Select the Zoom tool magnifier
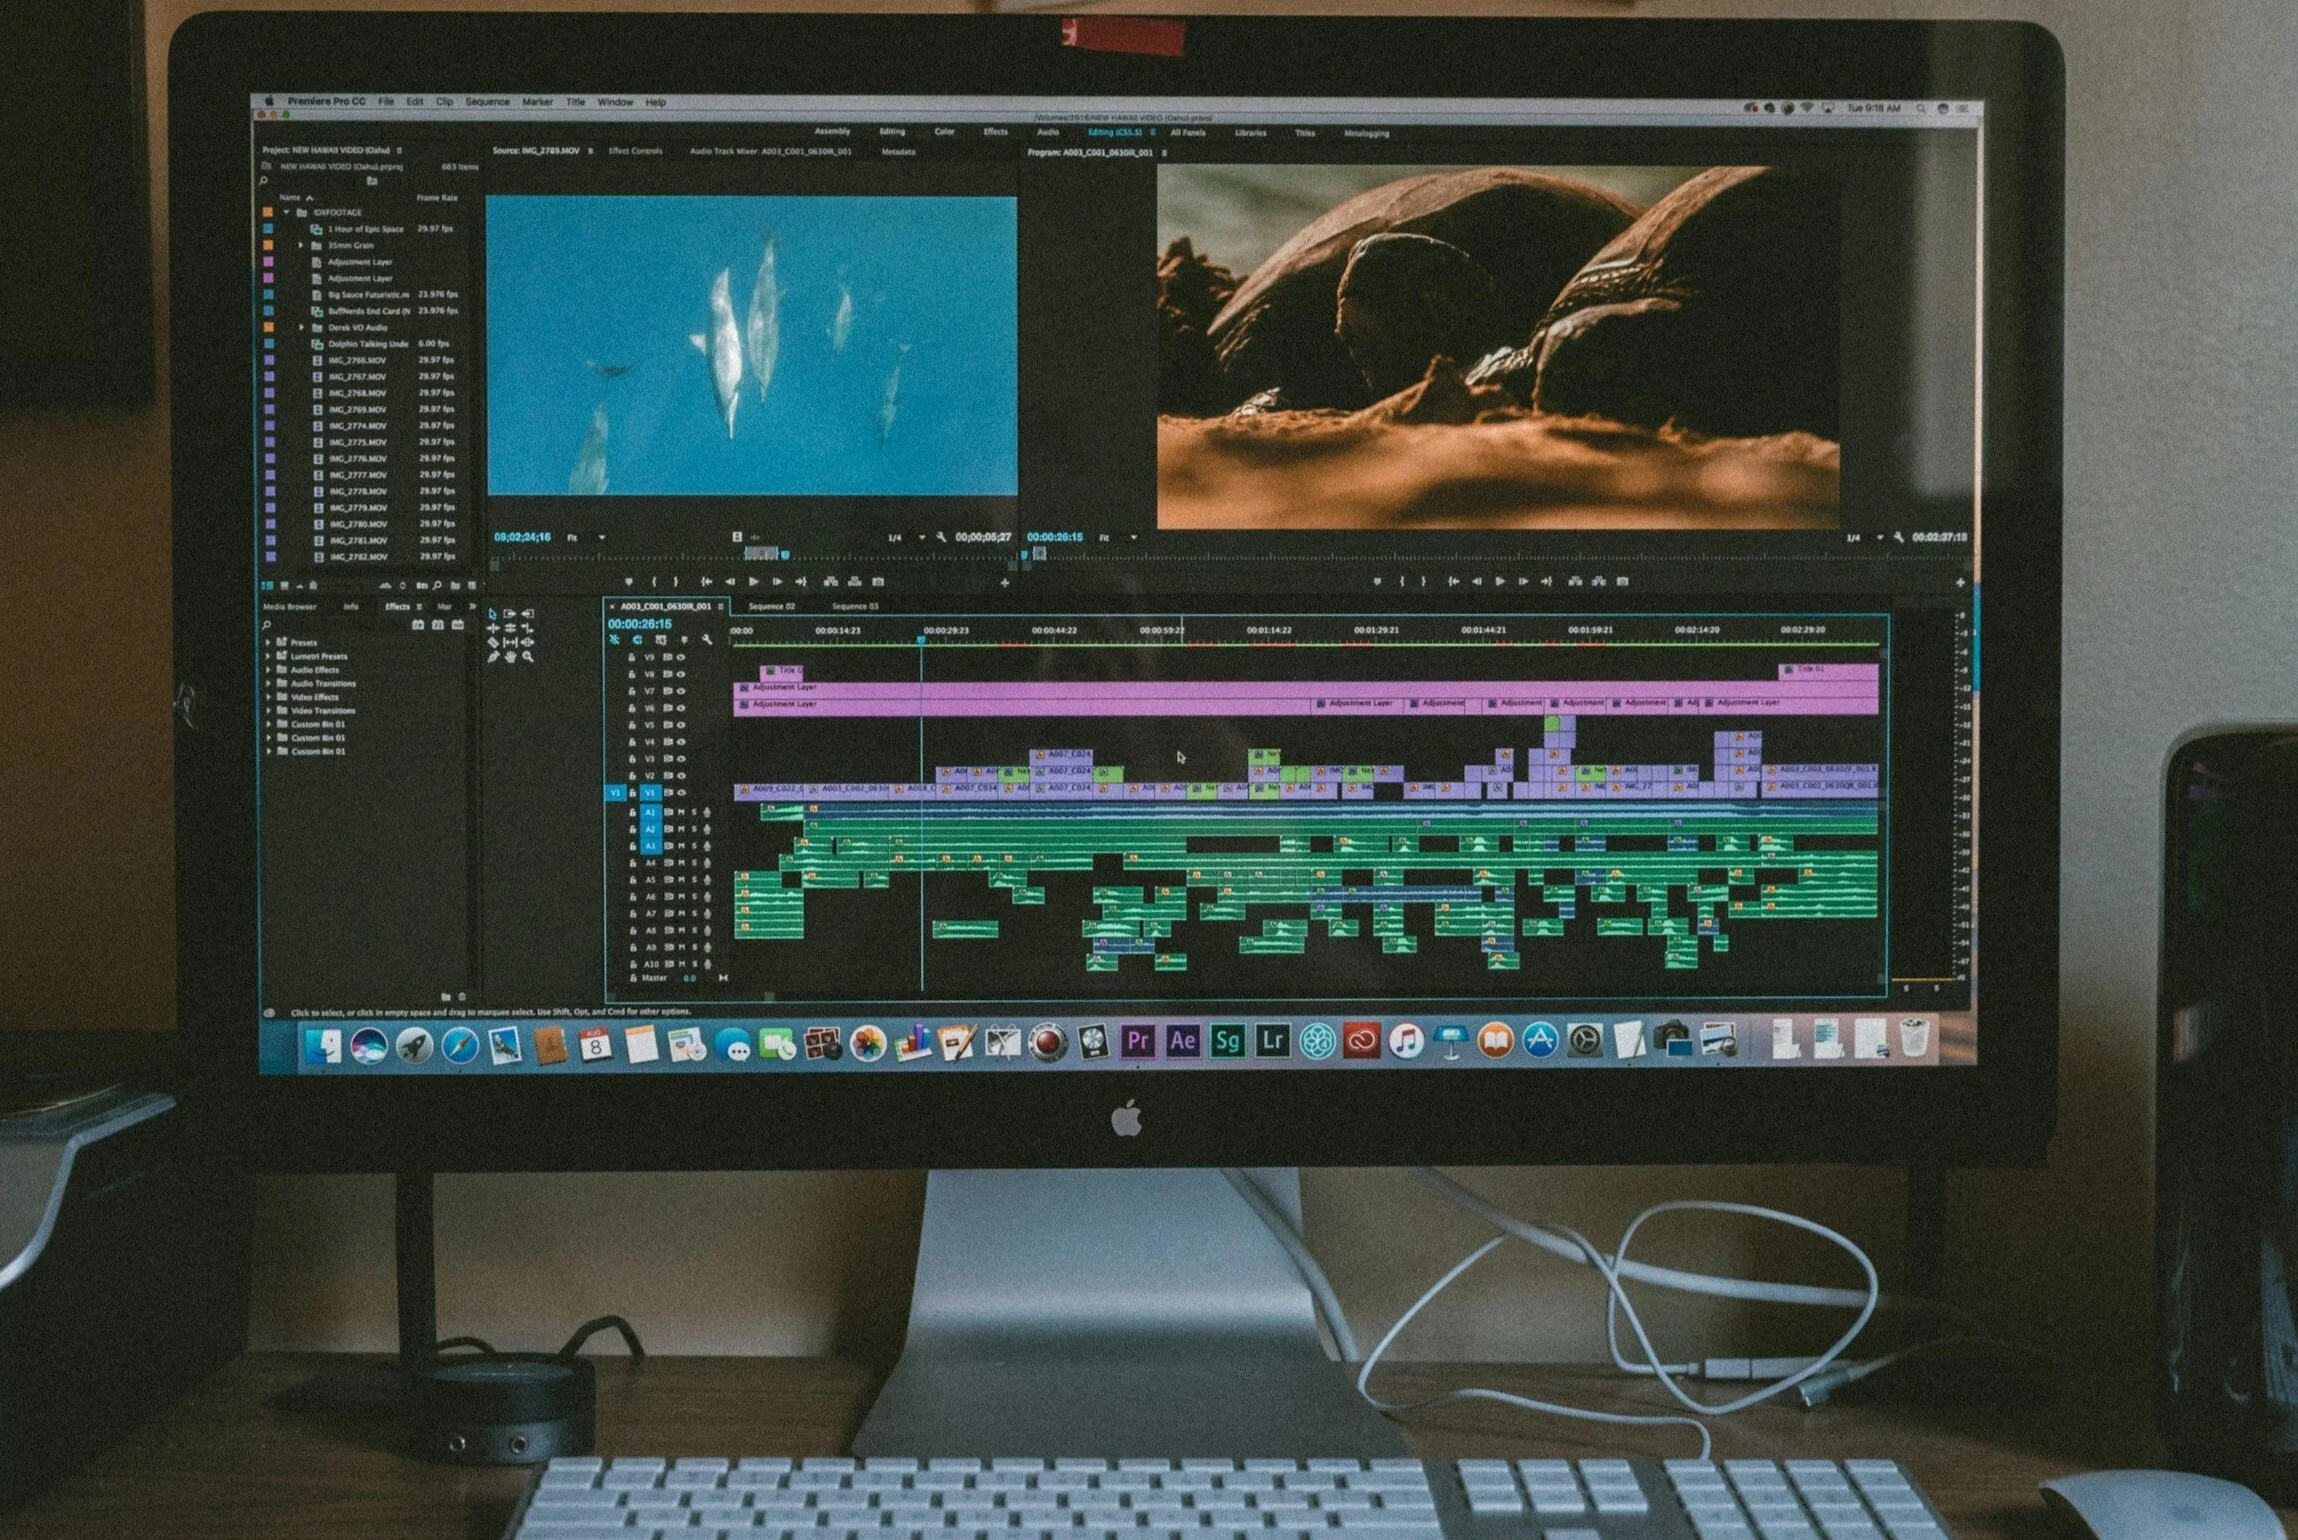The height and width of the screenshot is (1540, 2298). coord(528,657)
